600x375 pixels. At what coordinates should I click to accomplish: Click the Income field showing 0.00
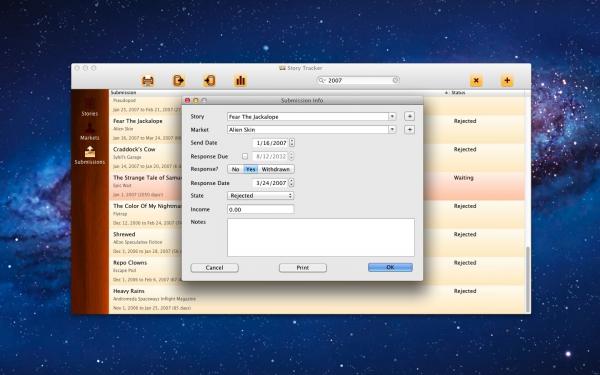click(261, 209)
